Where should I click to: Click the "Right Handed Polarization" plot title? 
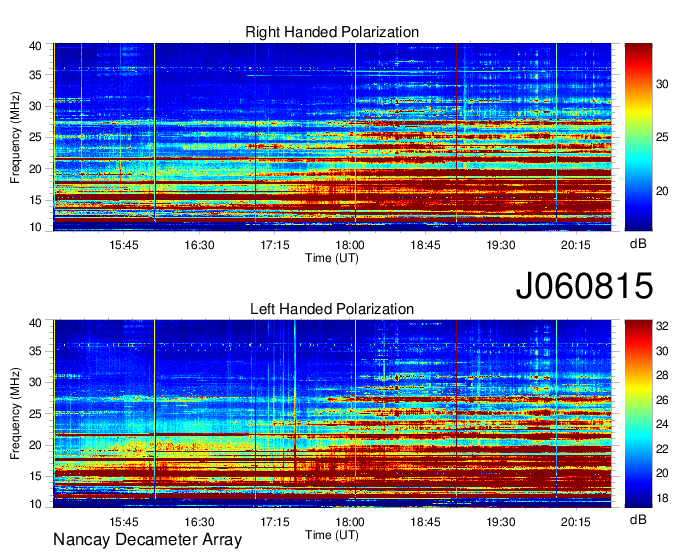click(332, 32)
